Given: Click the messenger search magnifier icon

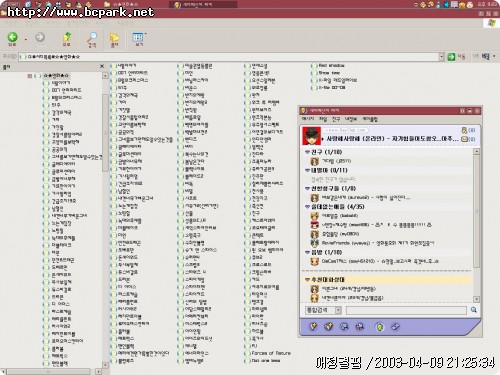Looking at the screenshot, I should tap(474, 310).
